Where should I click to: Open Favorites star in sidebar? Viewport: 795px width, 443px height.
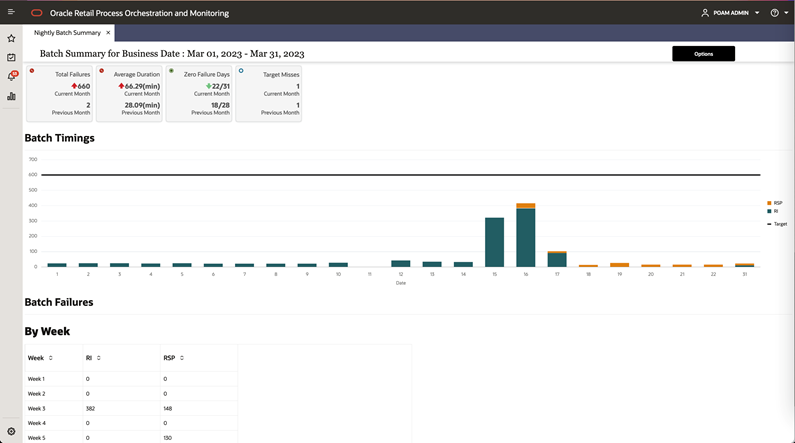point(11,39)
